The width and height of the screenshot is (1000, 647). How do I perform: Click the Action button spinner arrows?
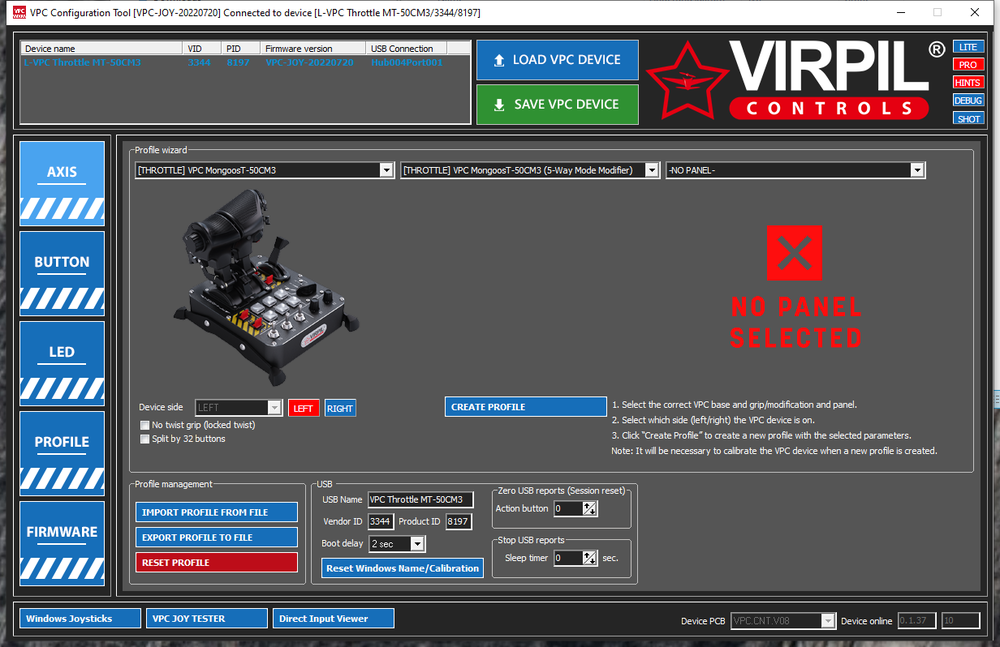590,509
